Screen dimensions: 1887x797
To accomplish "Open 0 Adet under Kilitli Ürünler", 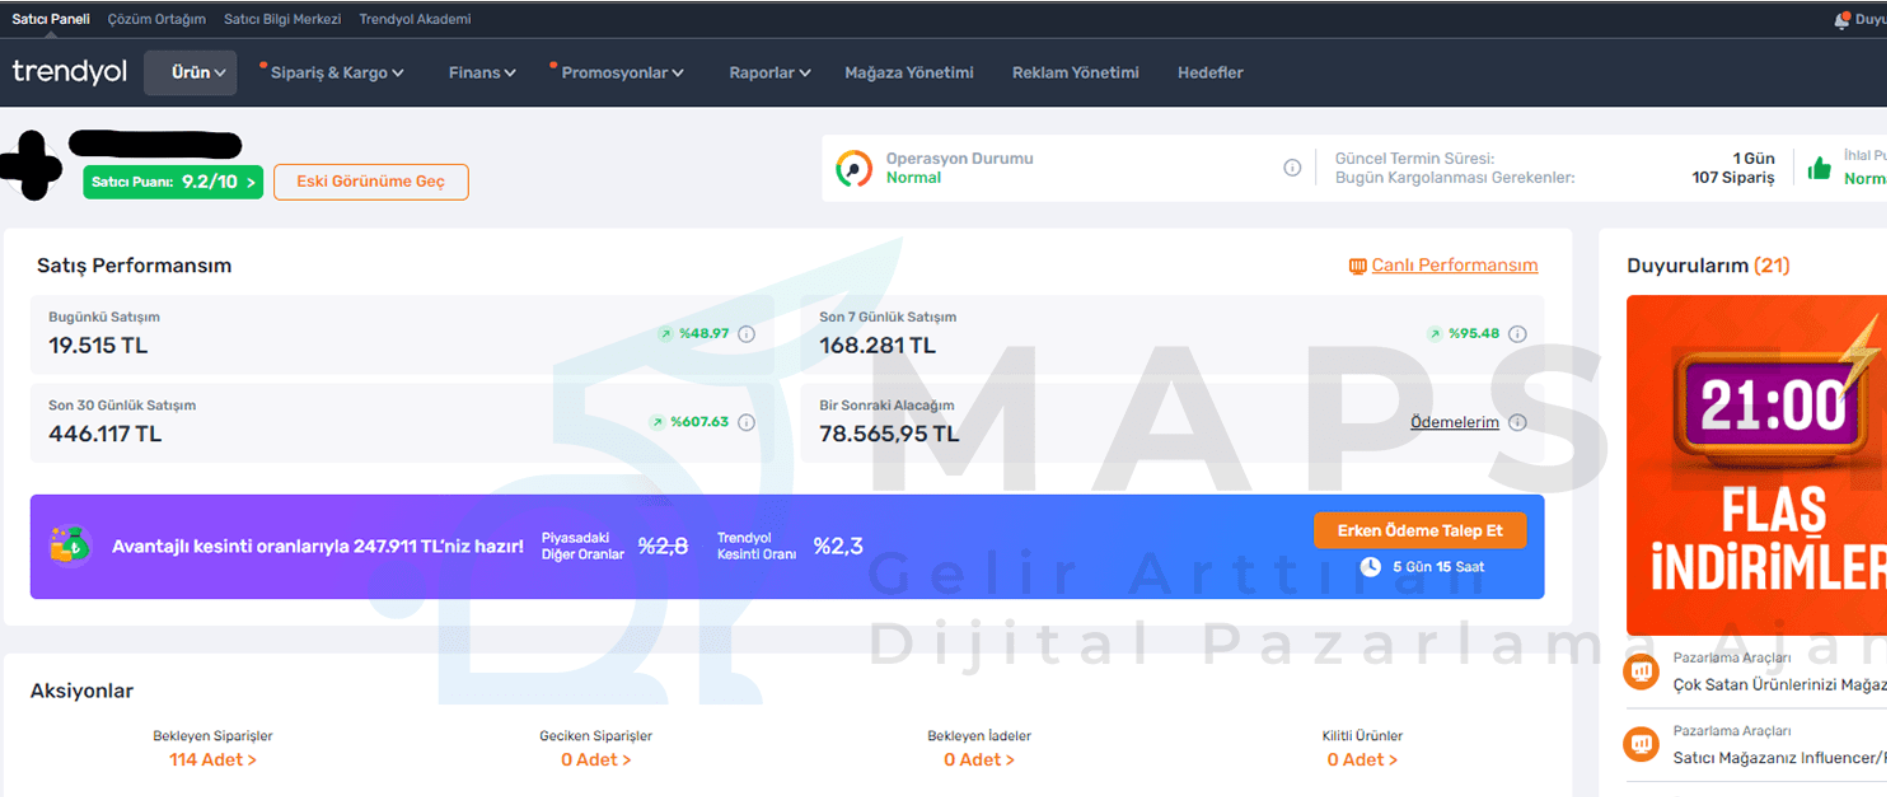I will click(x=1362, y=760).
